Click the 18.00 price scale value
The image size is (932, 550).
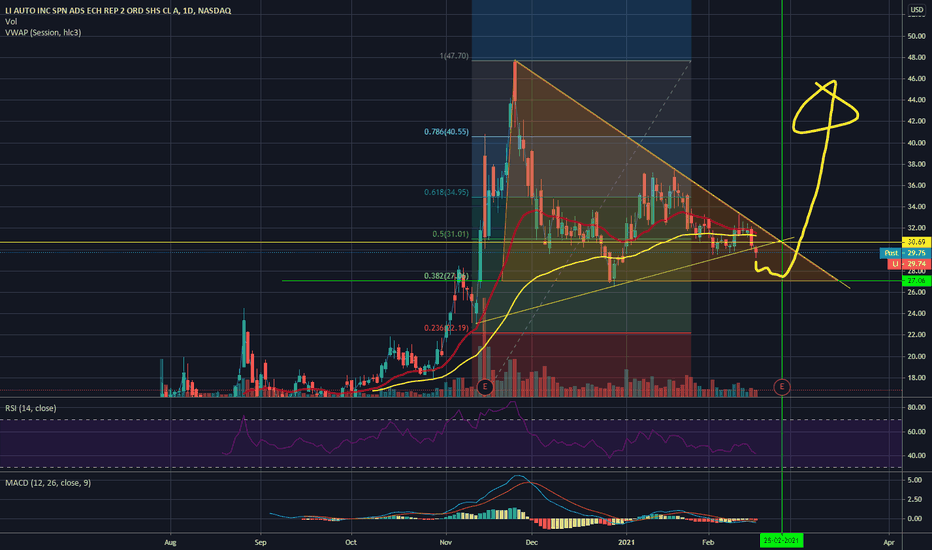tap(917, 378)
